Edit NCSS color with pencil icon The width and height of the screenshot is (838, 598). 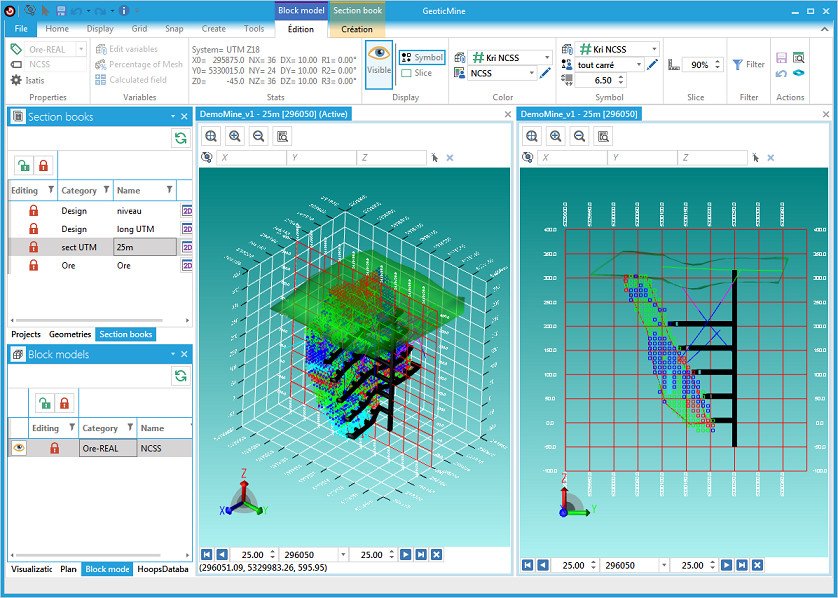545,73
